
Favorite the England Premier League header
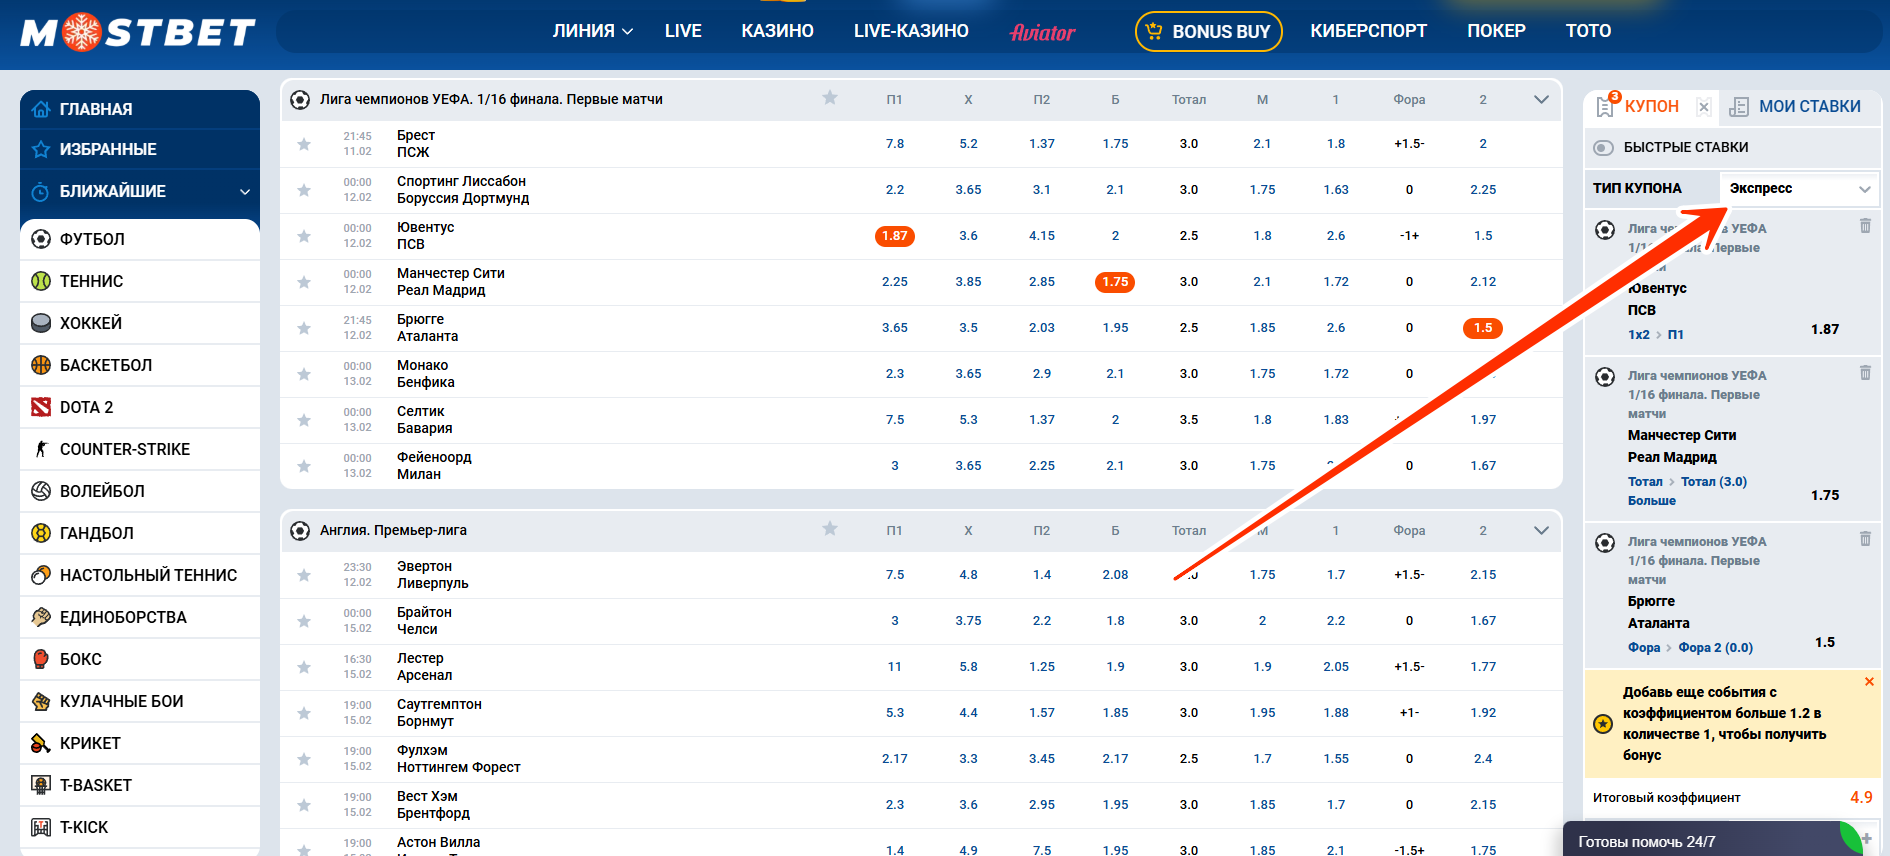pyautogui.click(x=829, y=529)
